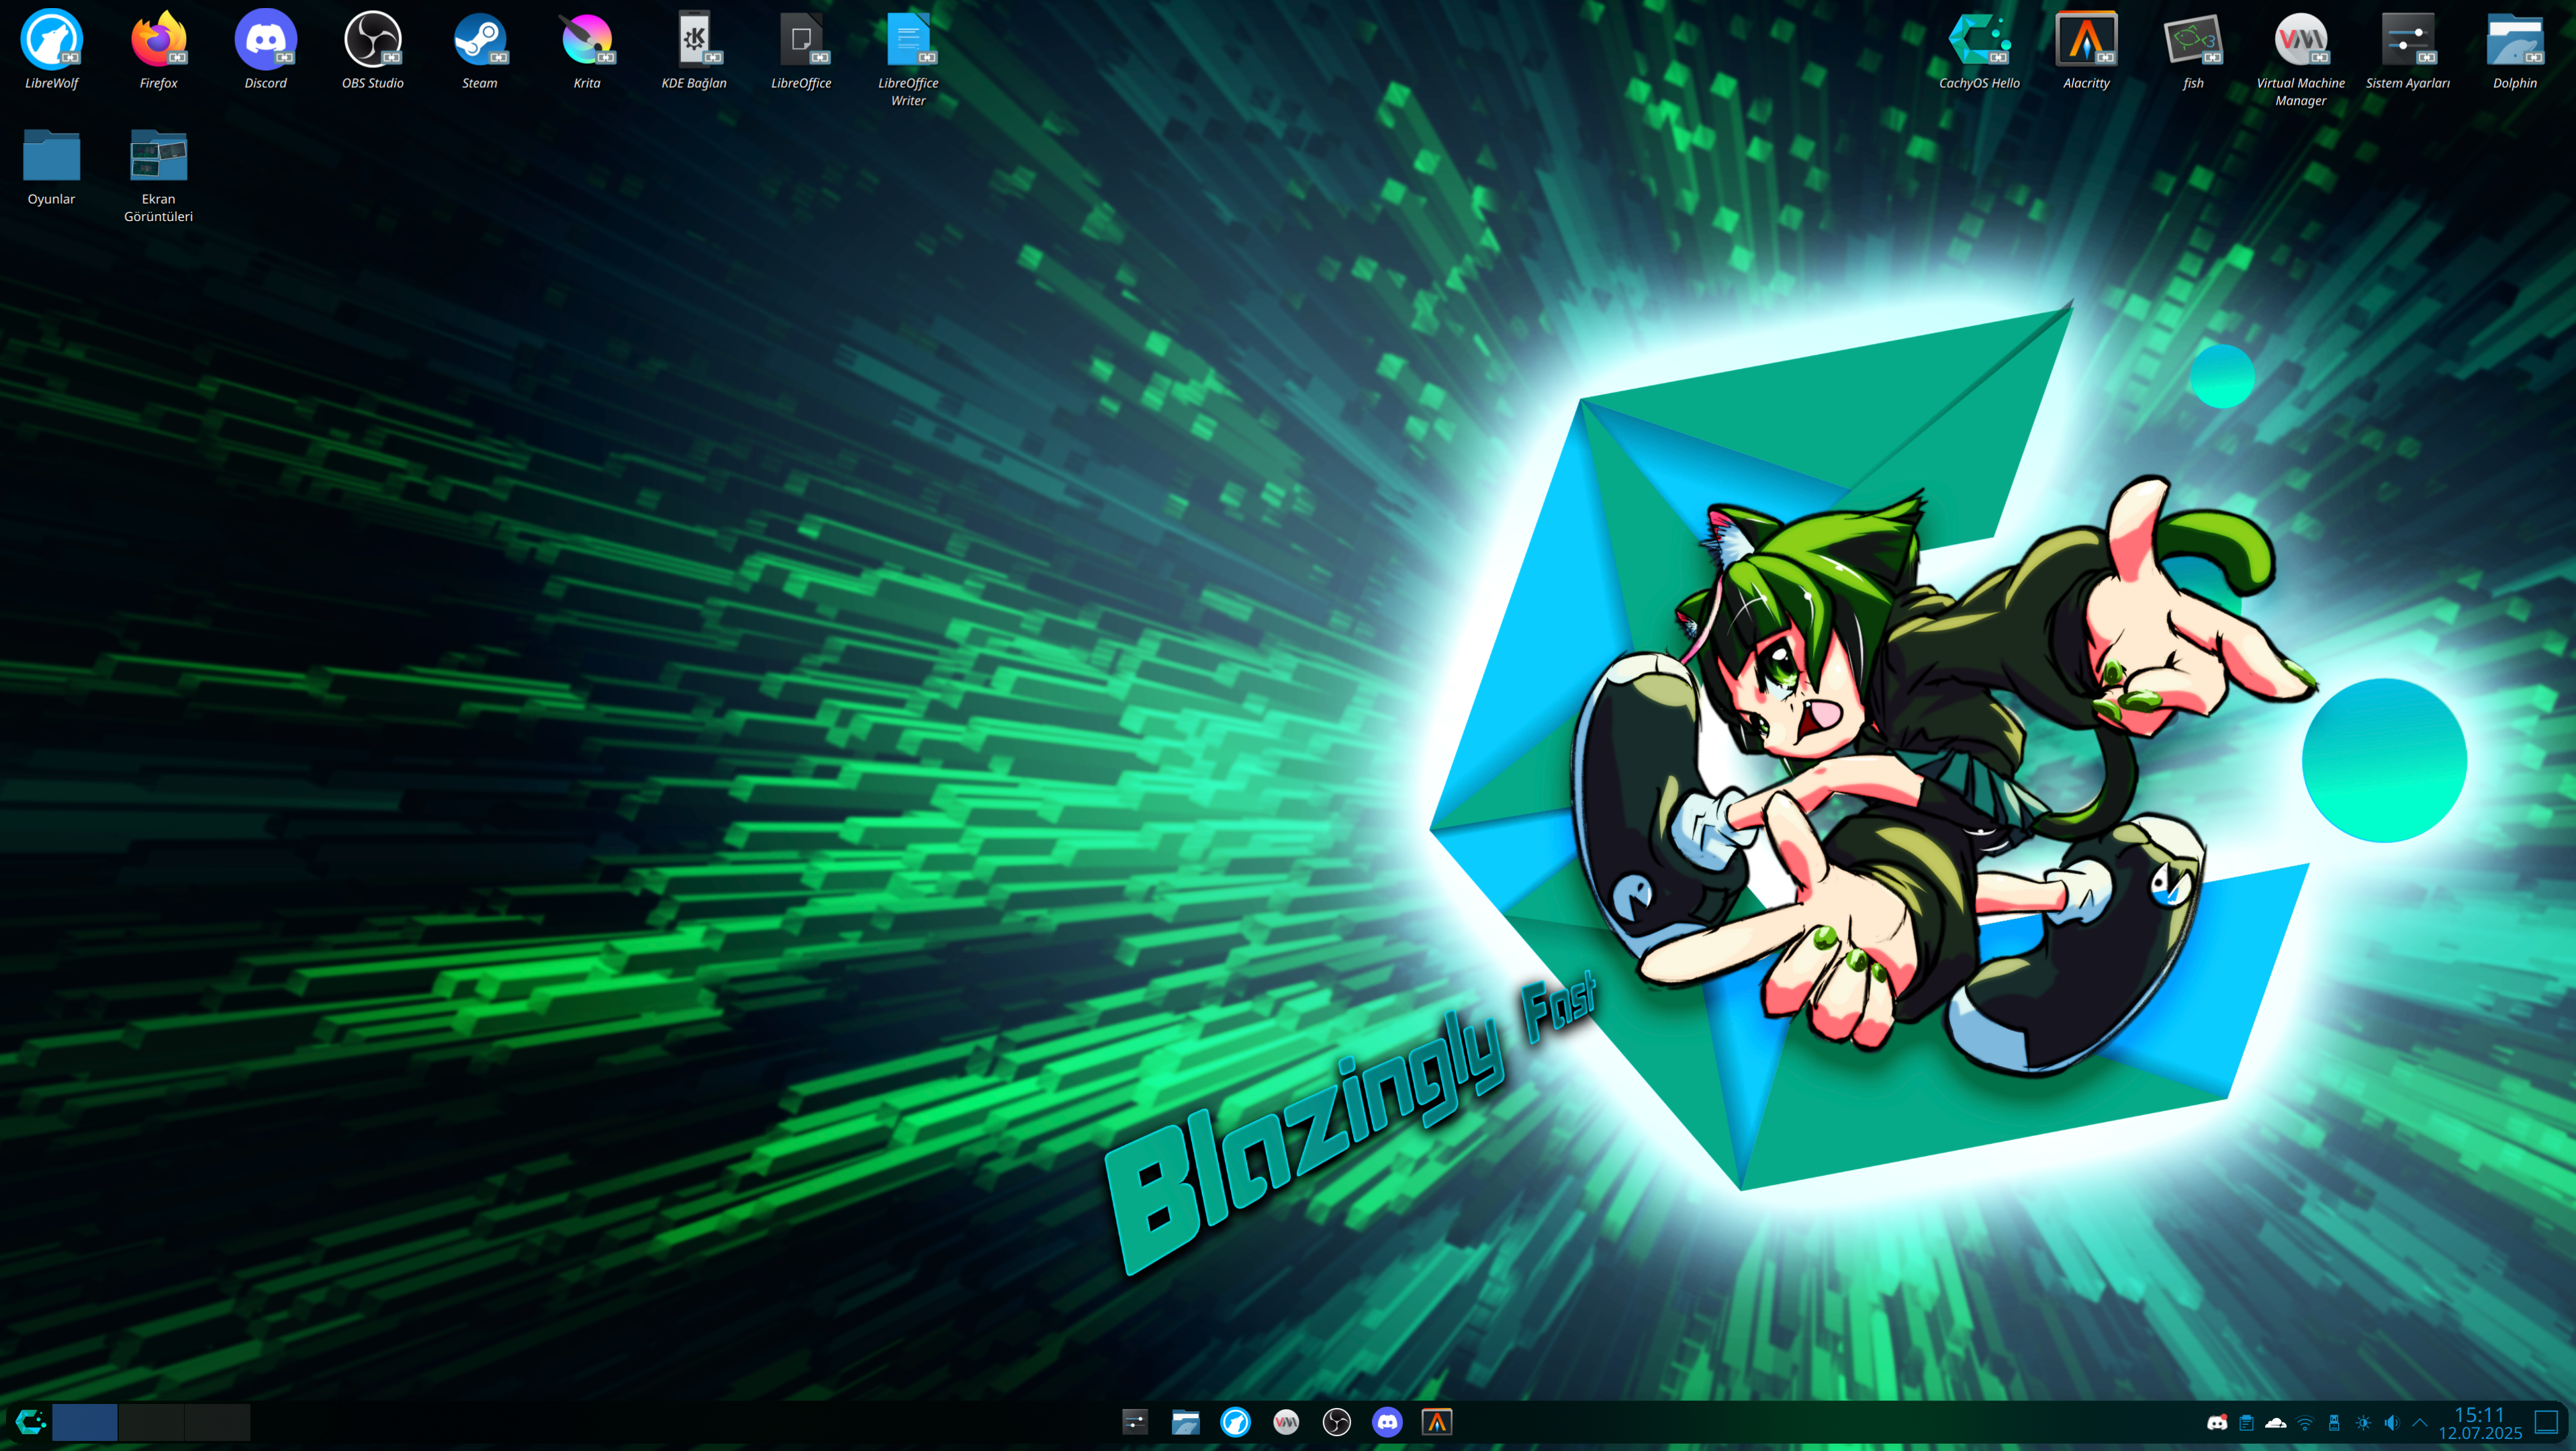Image resolution: width=2576 pixels, height=1451 pixels.
Task: Launch Firefox from the desktop
Action: pos(158,50)
